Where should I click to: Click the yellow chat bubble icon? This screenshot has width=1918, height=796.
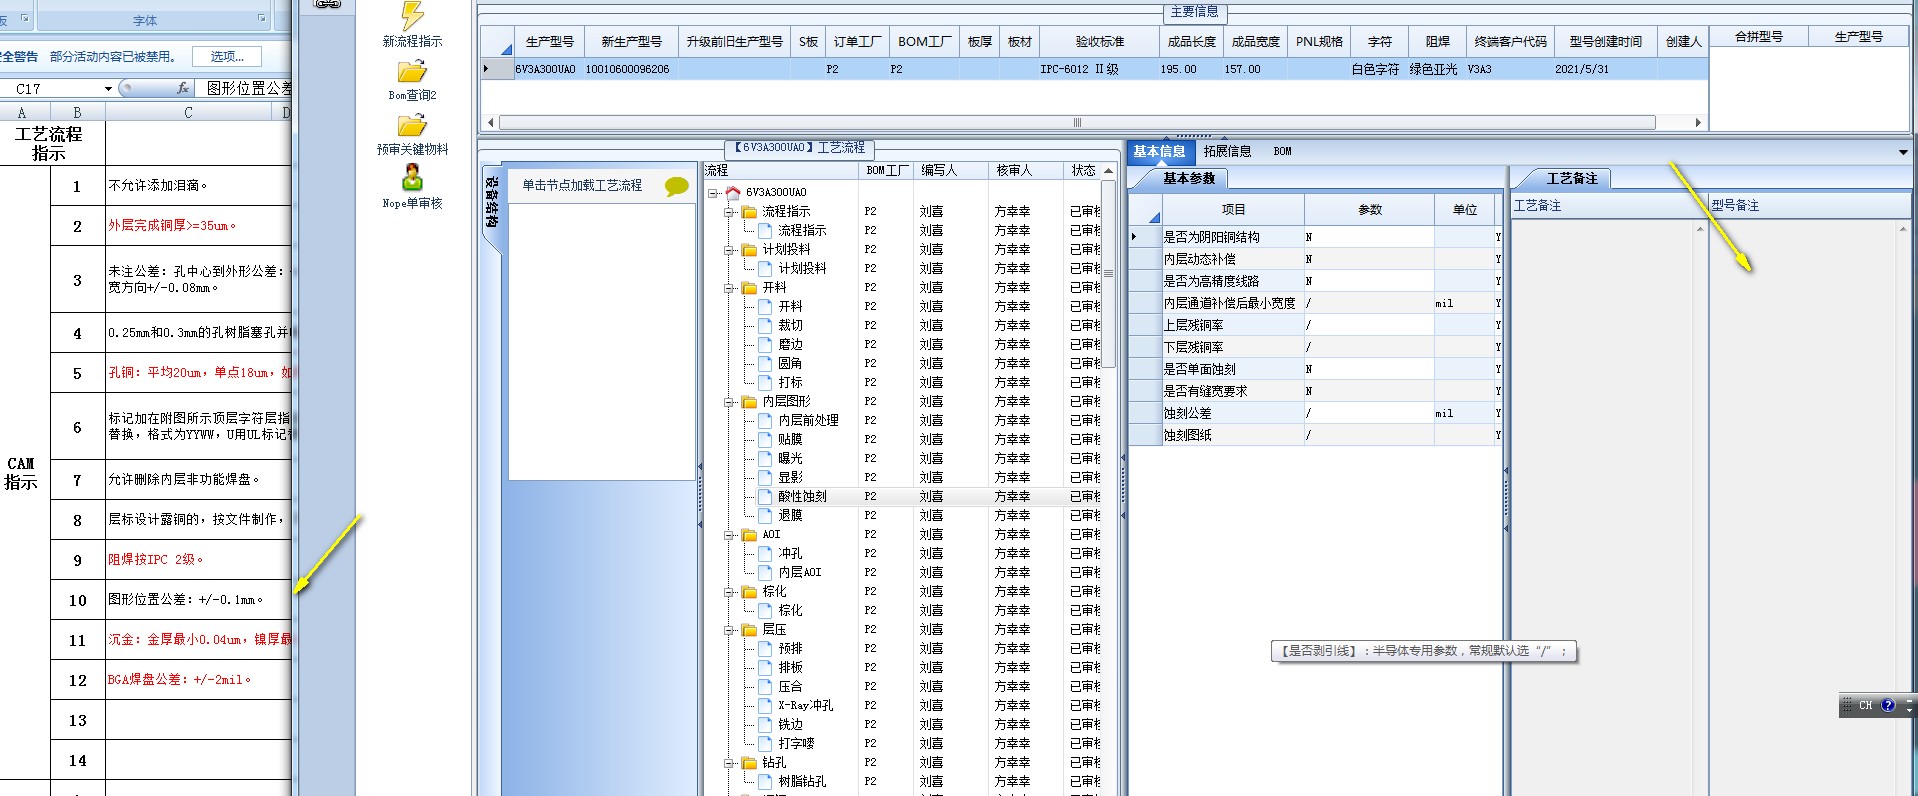677,186
